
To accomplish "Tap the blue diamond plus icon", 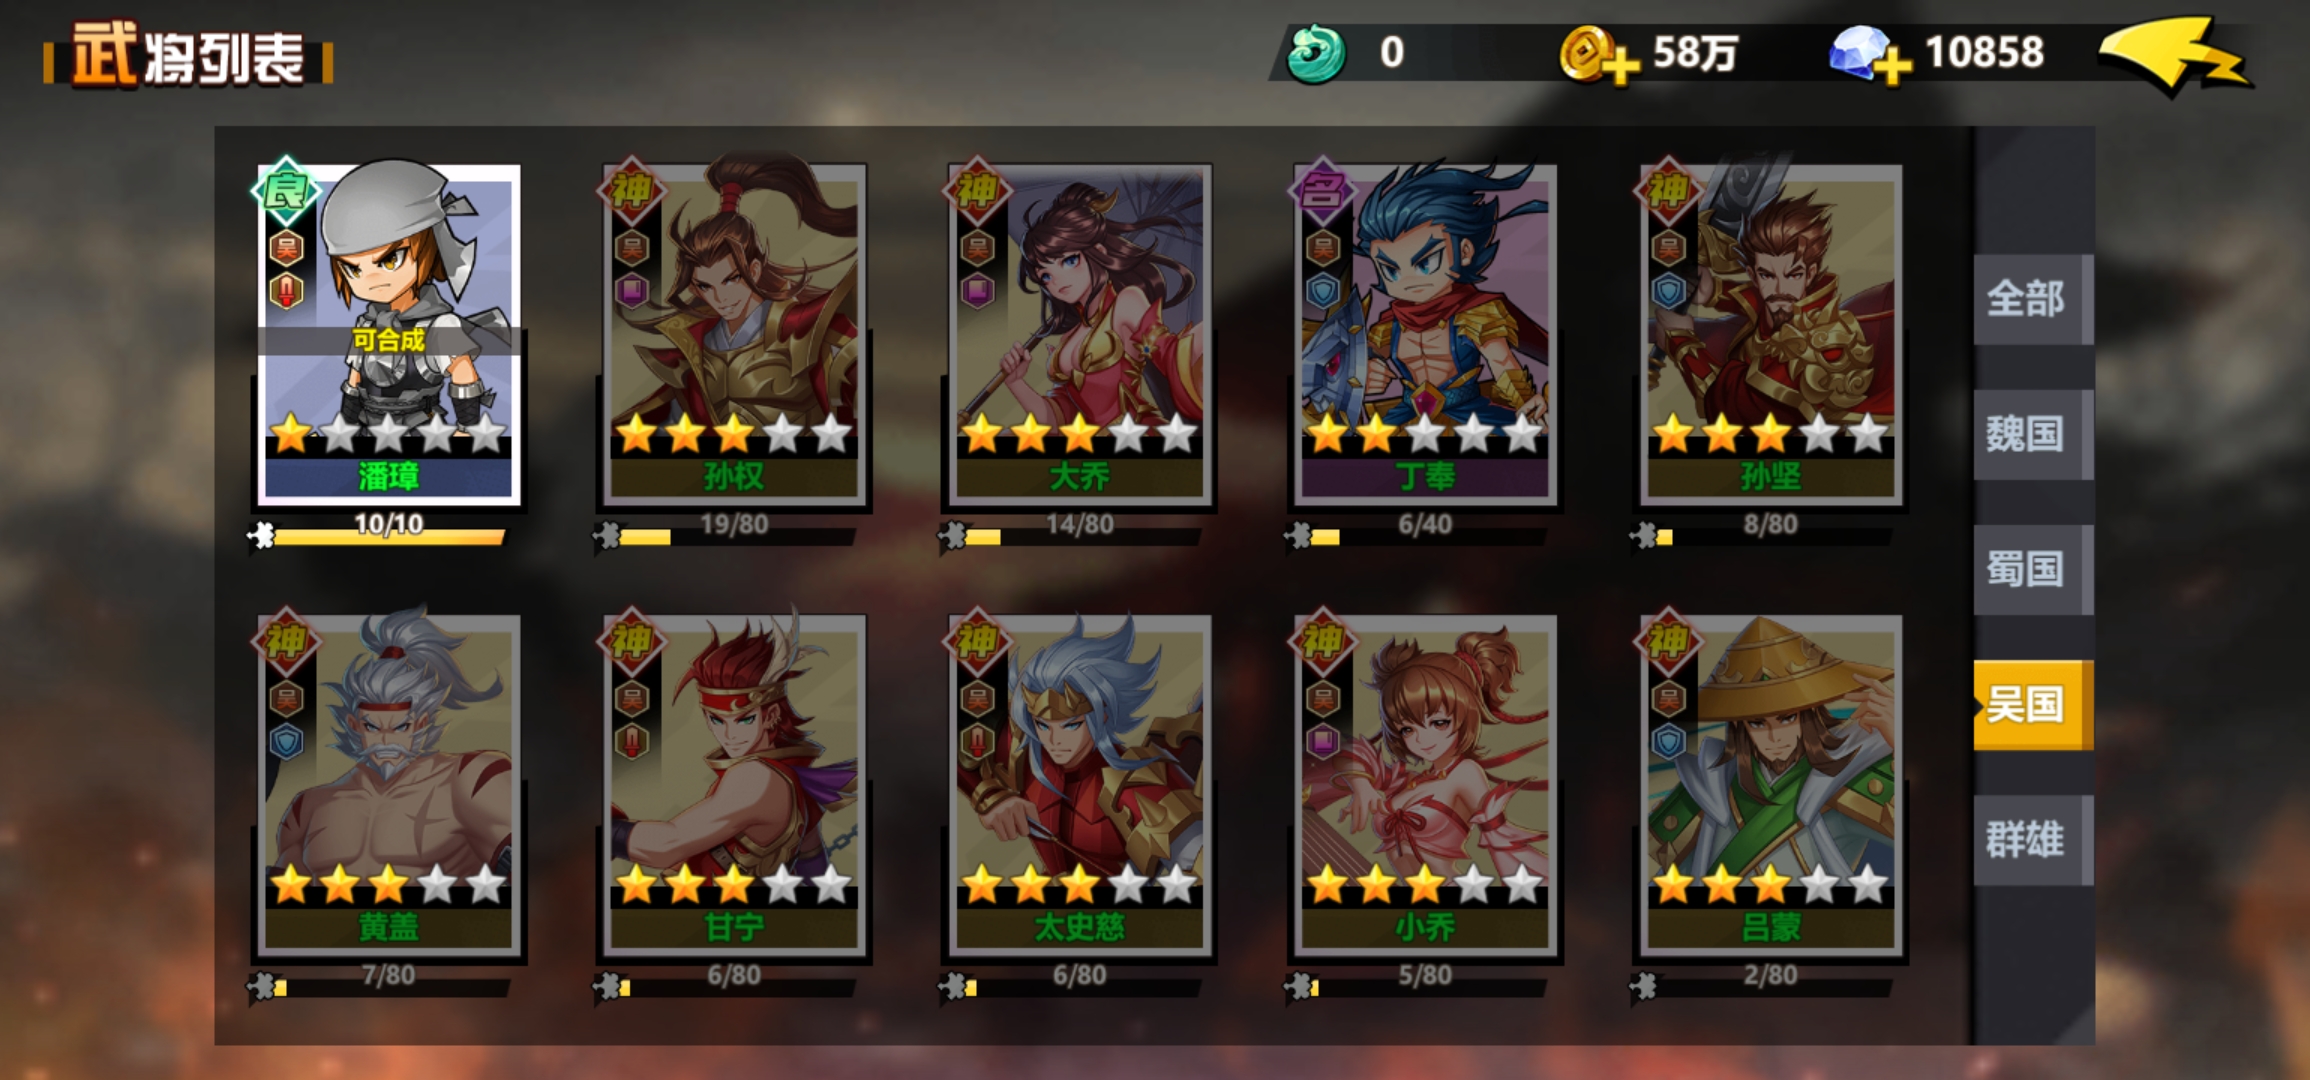I will click(1870, 56).
